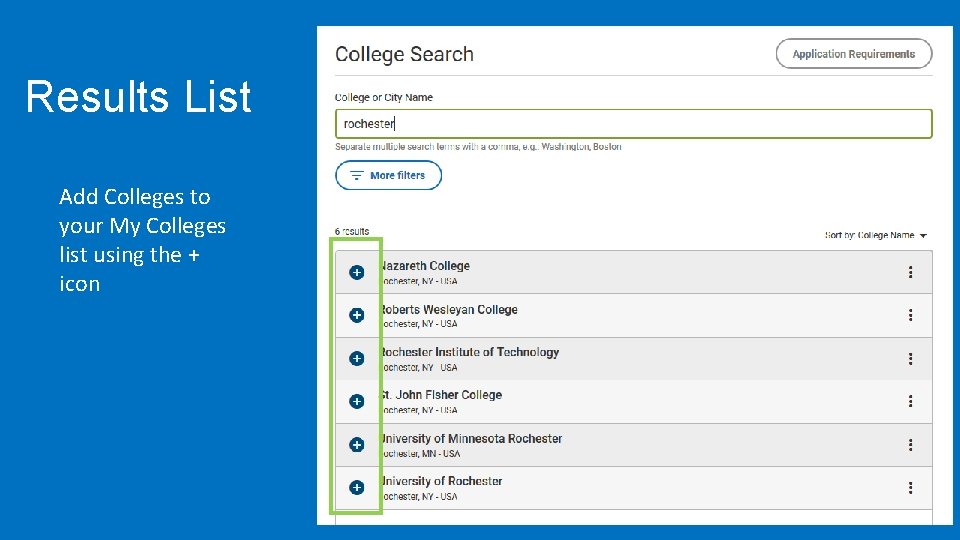This screenshot has height=540, width=960.
Task: Open the Sort by College Name dropdown
Action: (x=876, y=235)
